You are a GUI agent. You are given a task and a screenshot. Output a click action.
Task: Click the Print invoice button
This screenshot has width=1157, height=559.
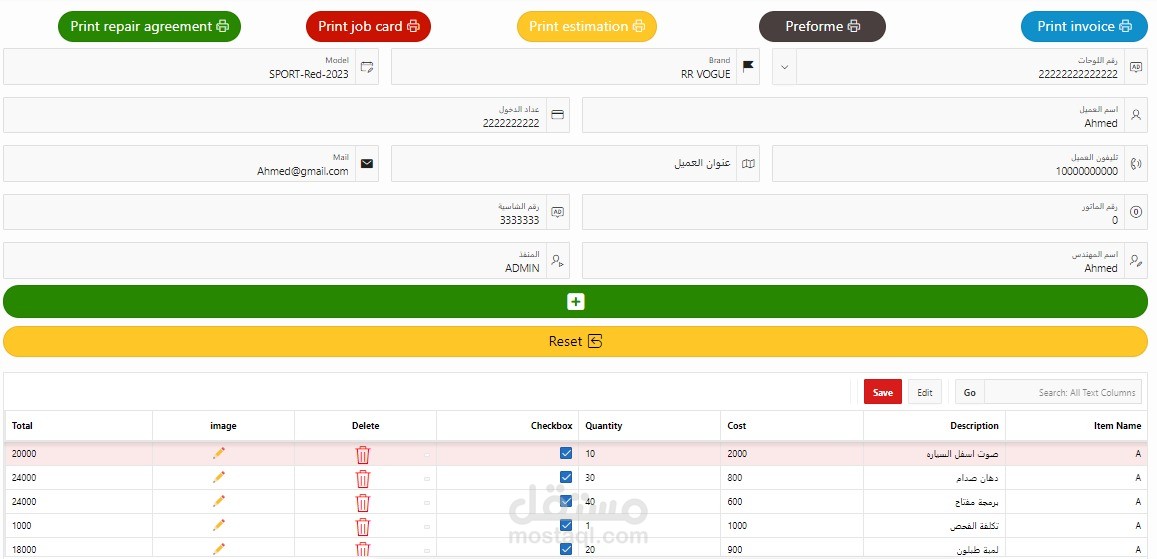point(1084,27)
